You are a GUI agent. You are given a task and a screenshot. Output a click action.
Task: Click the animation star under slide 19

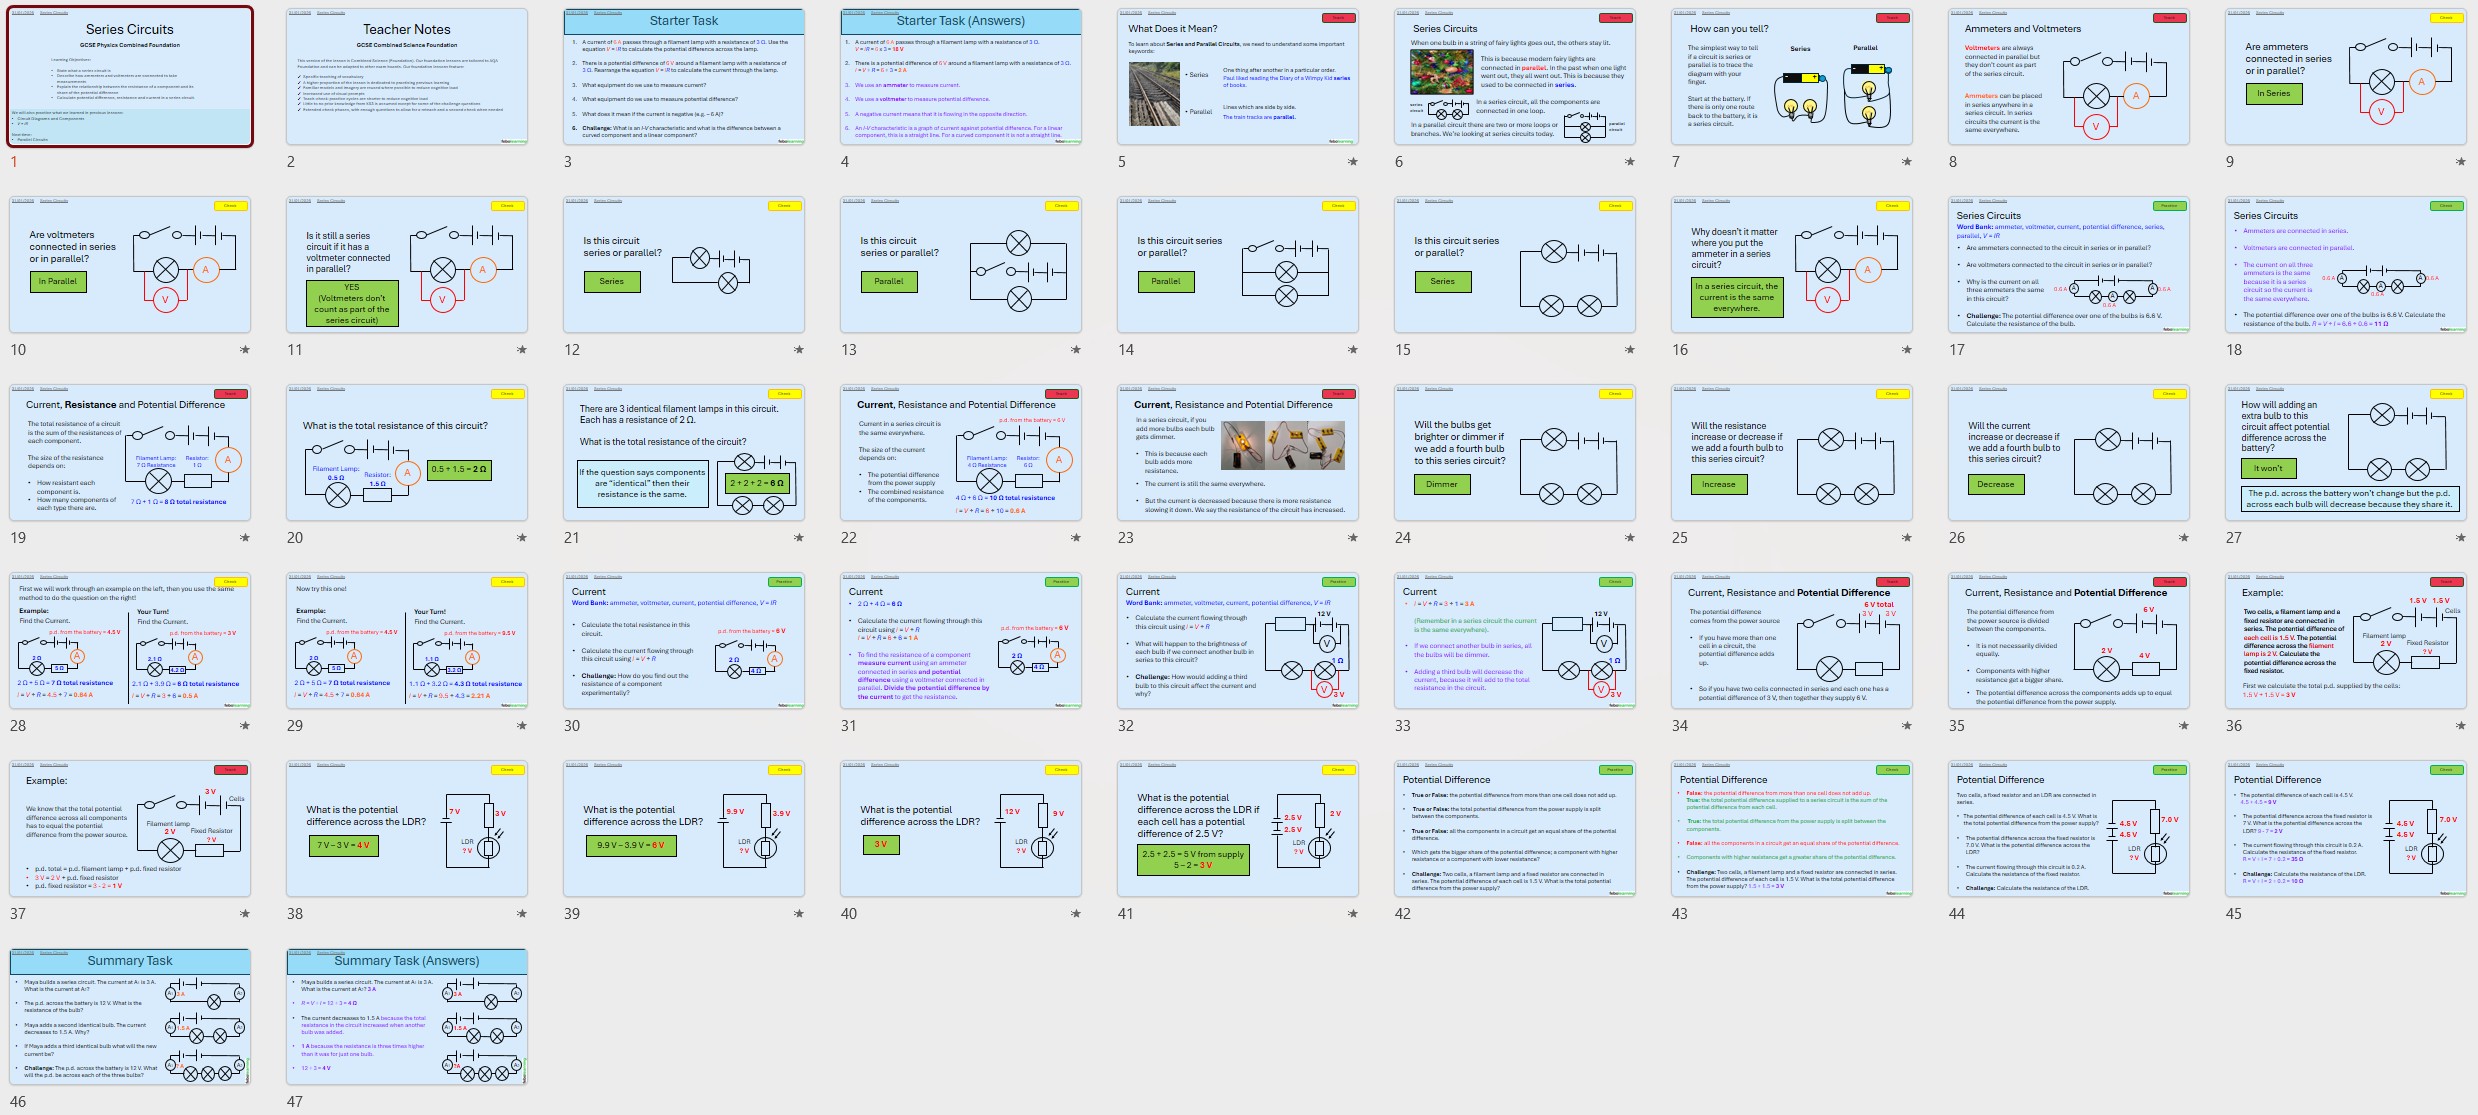[244, 538]
